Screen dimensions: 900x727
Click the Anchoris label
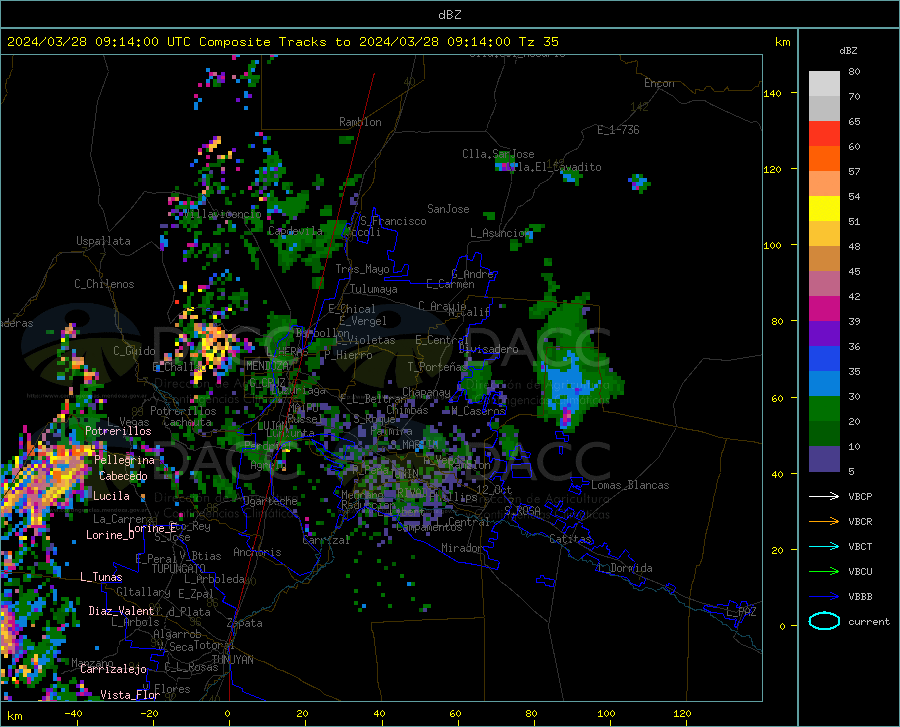tap(257, 553)
